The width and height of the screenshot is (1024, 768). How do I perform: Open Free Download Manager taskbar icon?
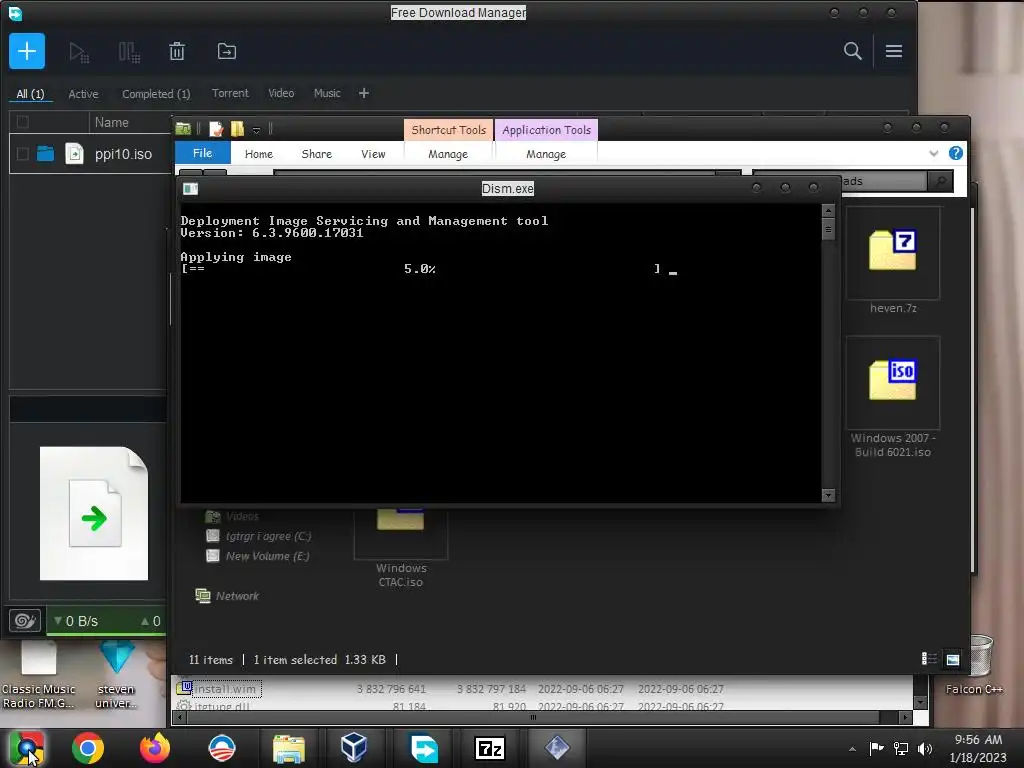[x=424, y=748]
